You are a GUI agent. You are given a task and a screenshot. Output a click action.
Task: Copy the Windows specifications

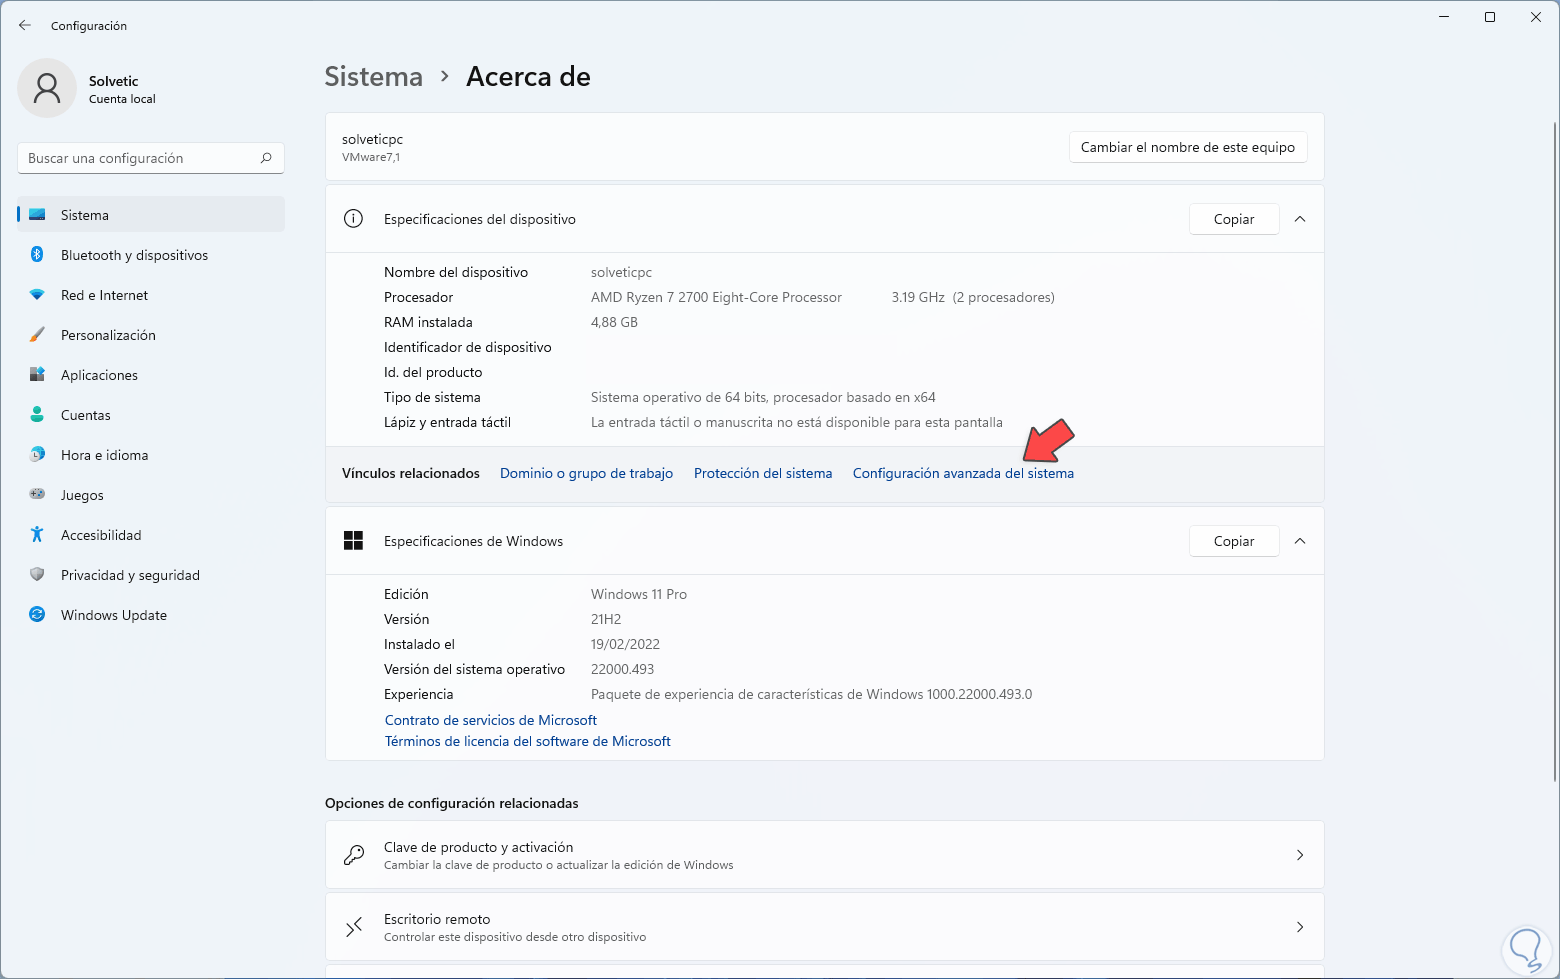pyautogui.click(x=1234, y=541)
